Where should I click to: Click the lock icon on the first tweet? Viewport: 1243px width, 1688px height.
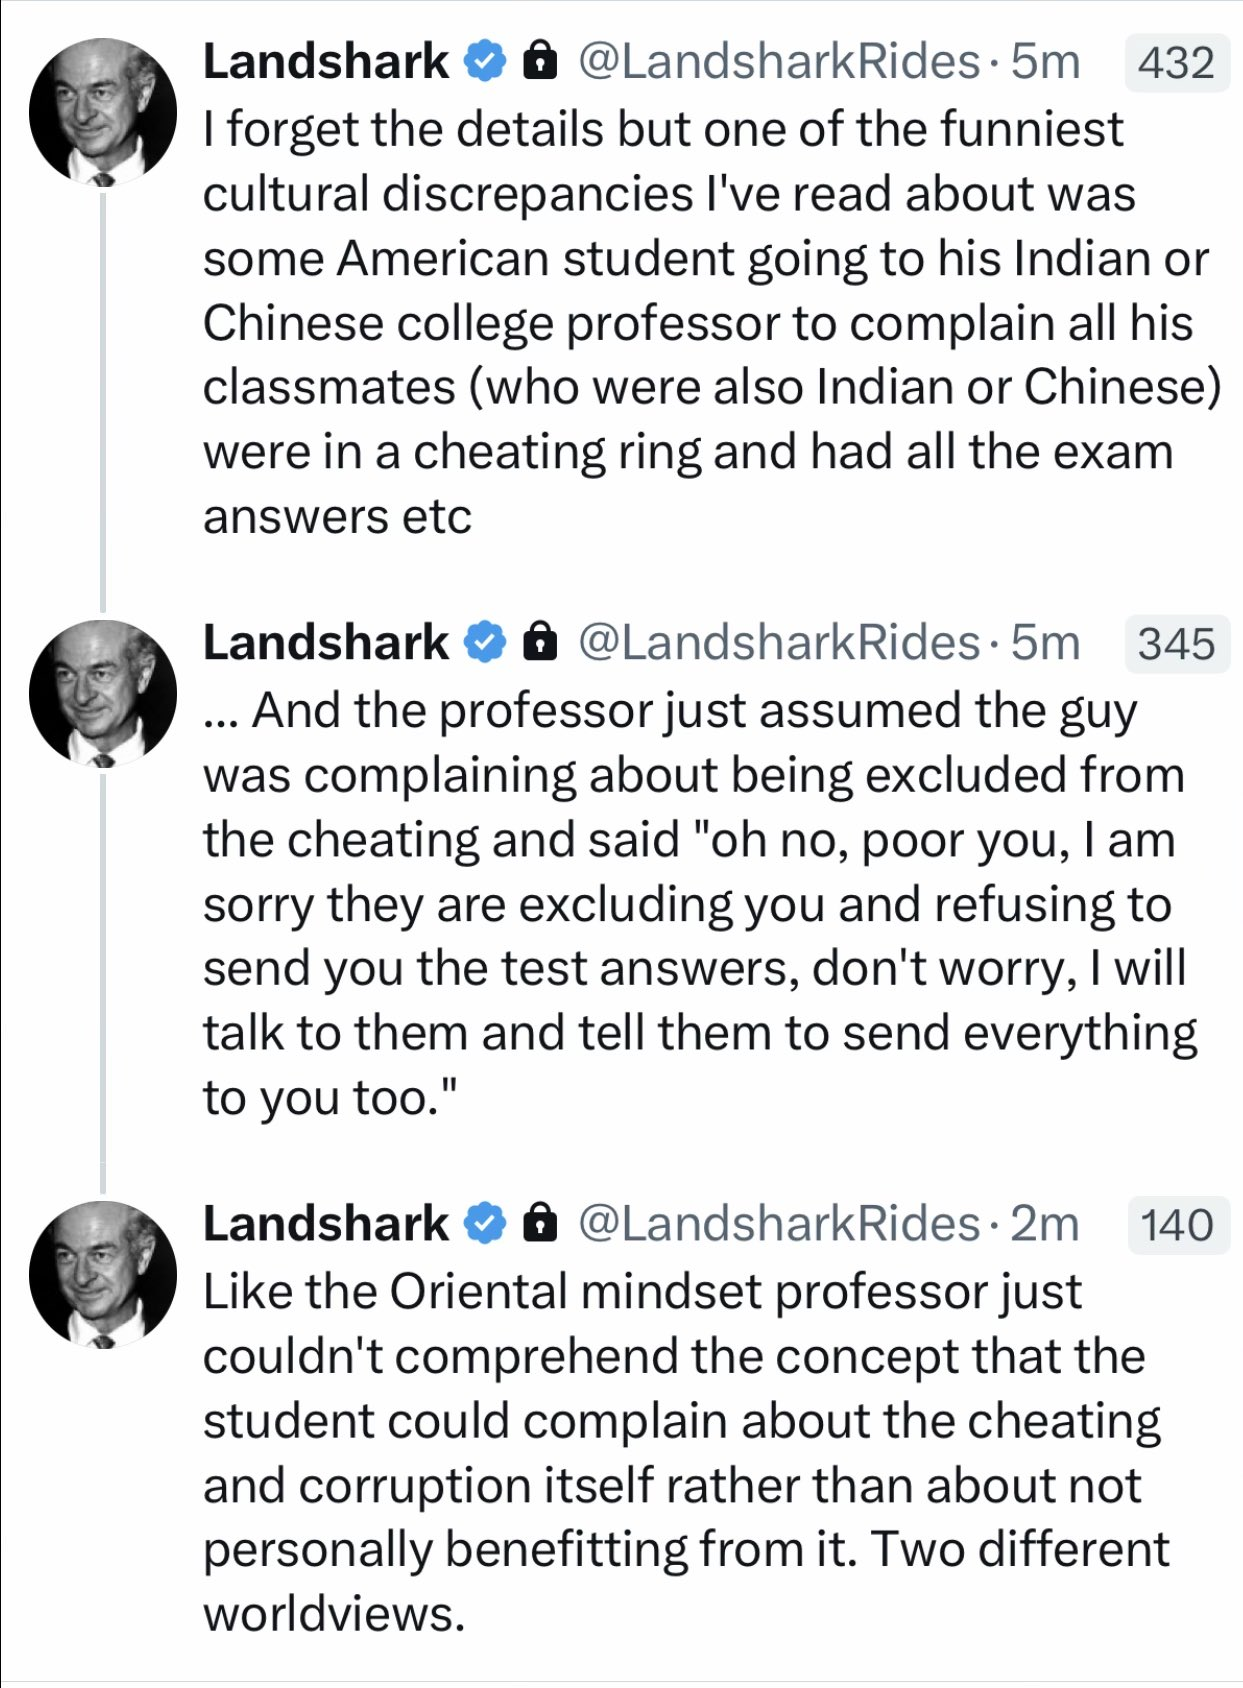[x=540, y=61]
